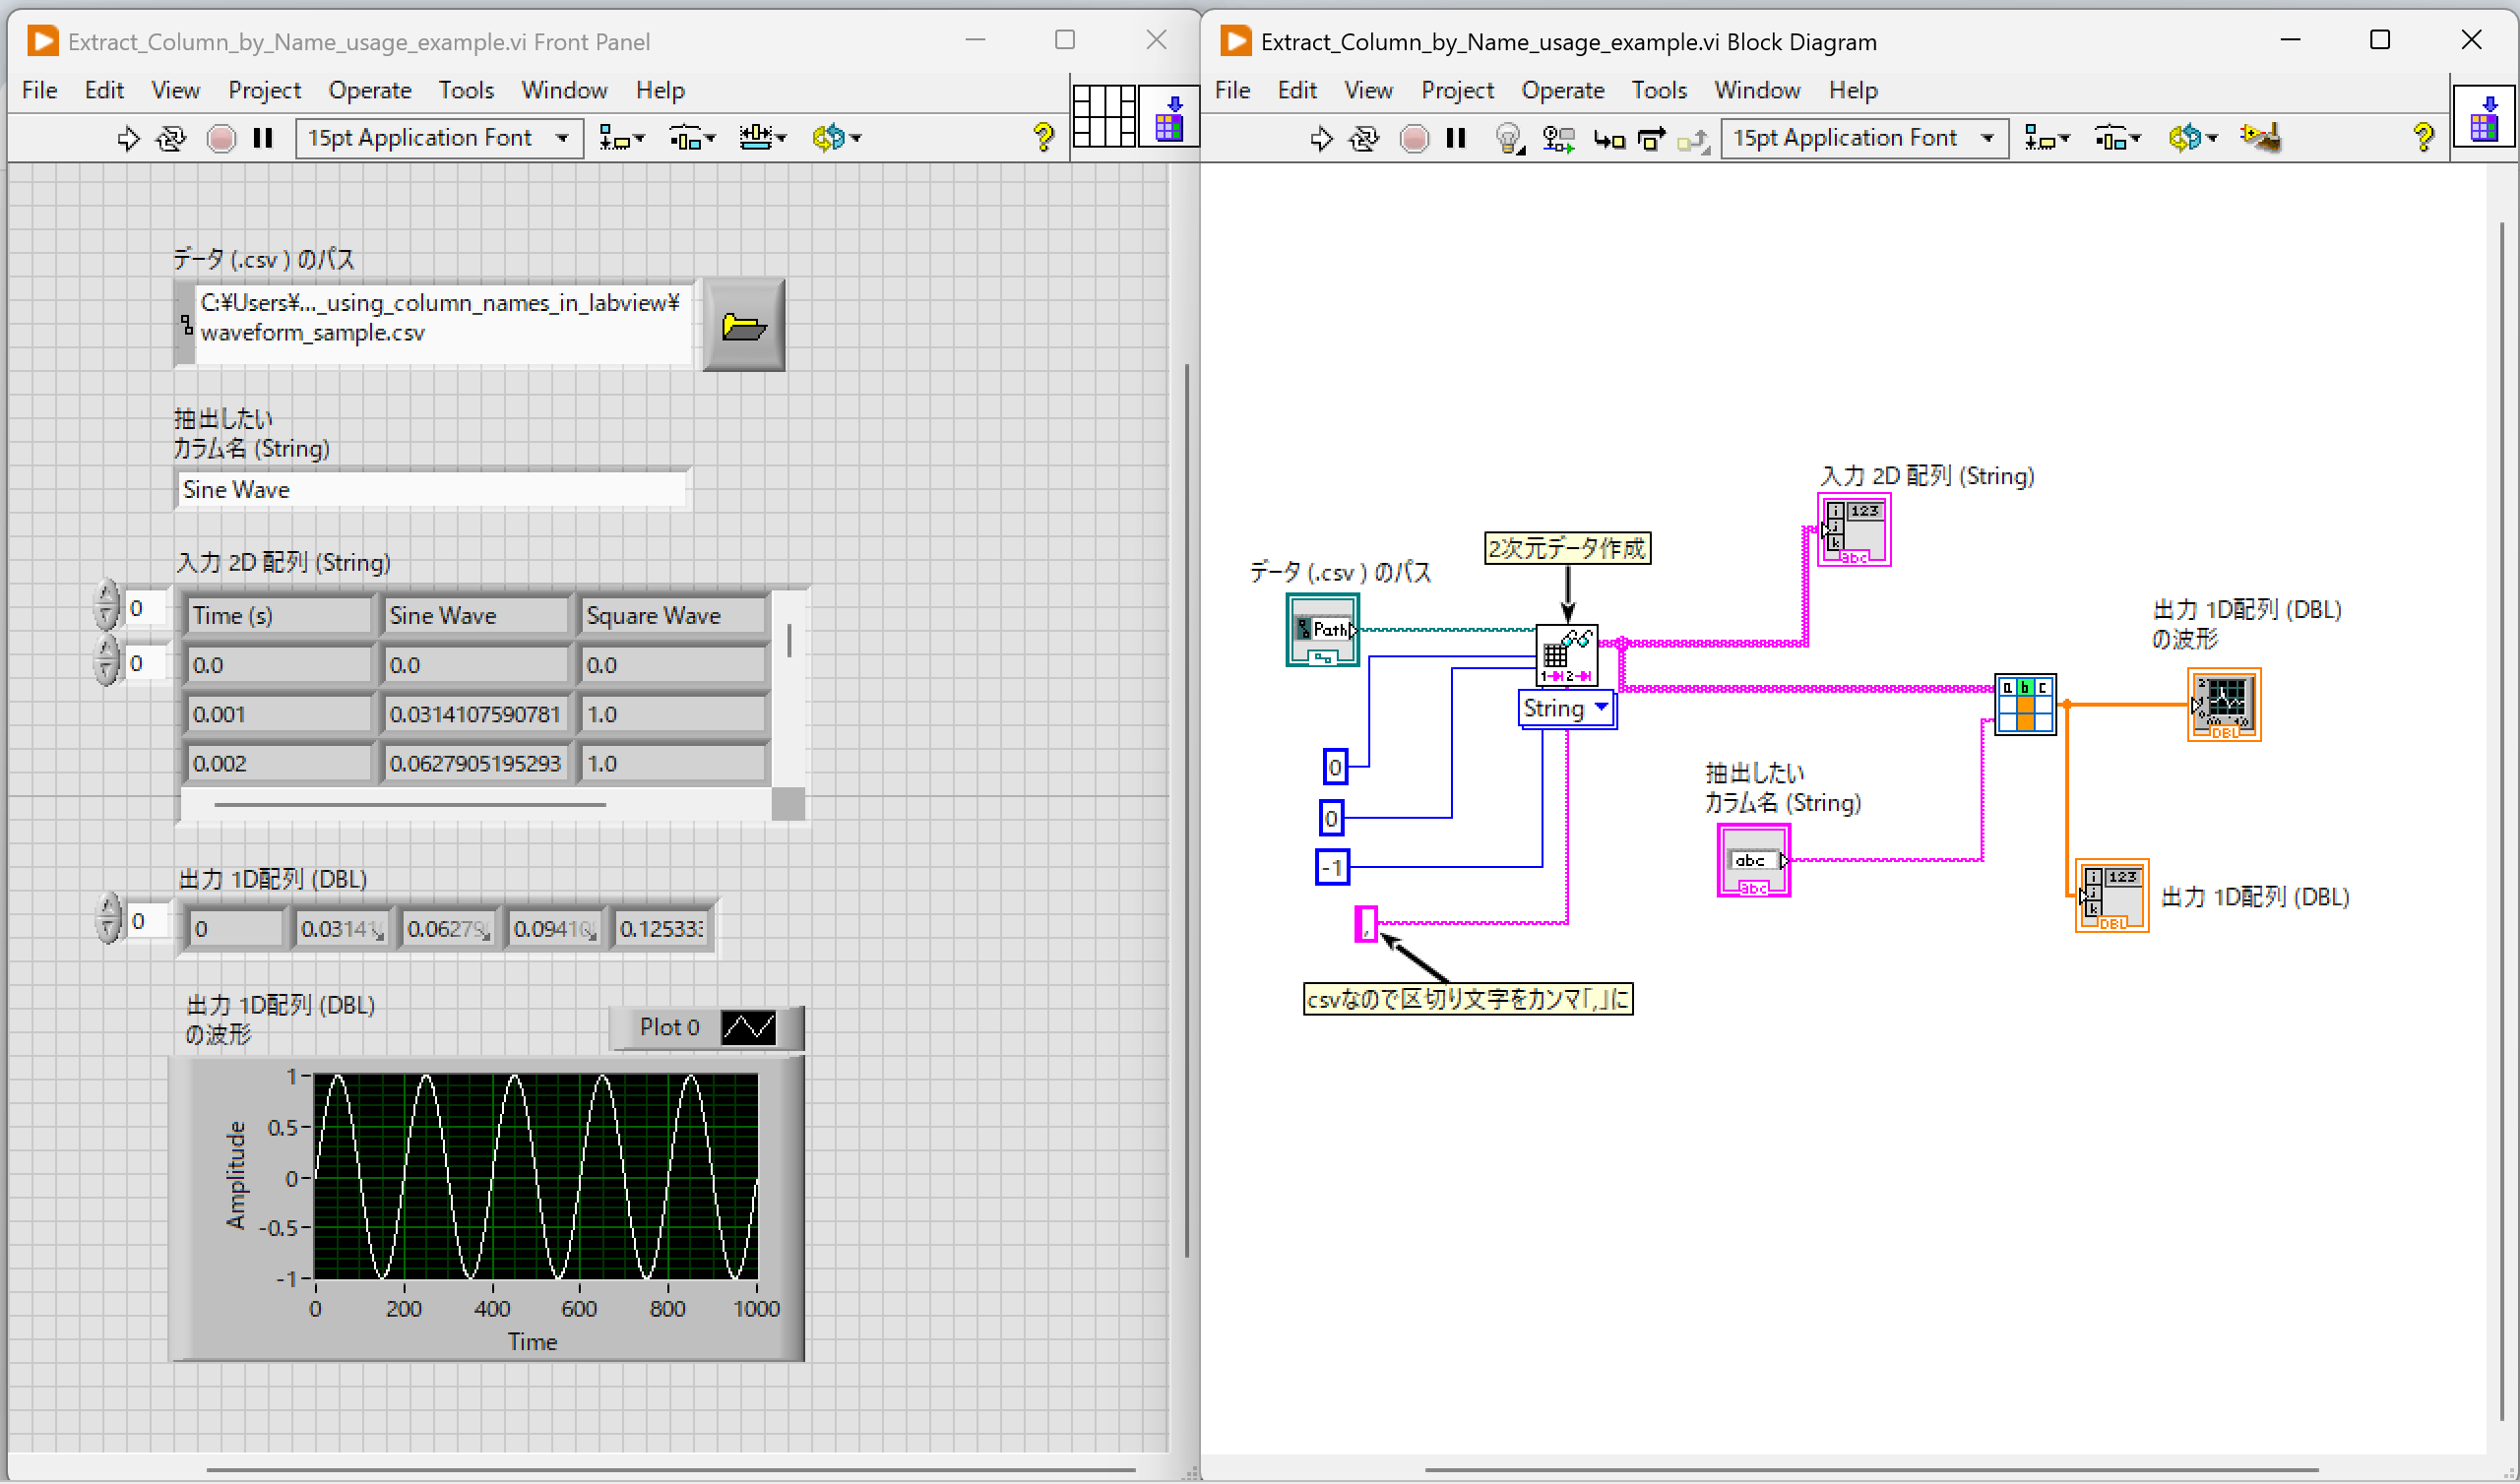
Task: Click row index stepper of 2D array
Action: 106,607
